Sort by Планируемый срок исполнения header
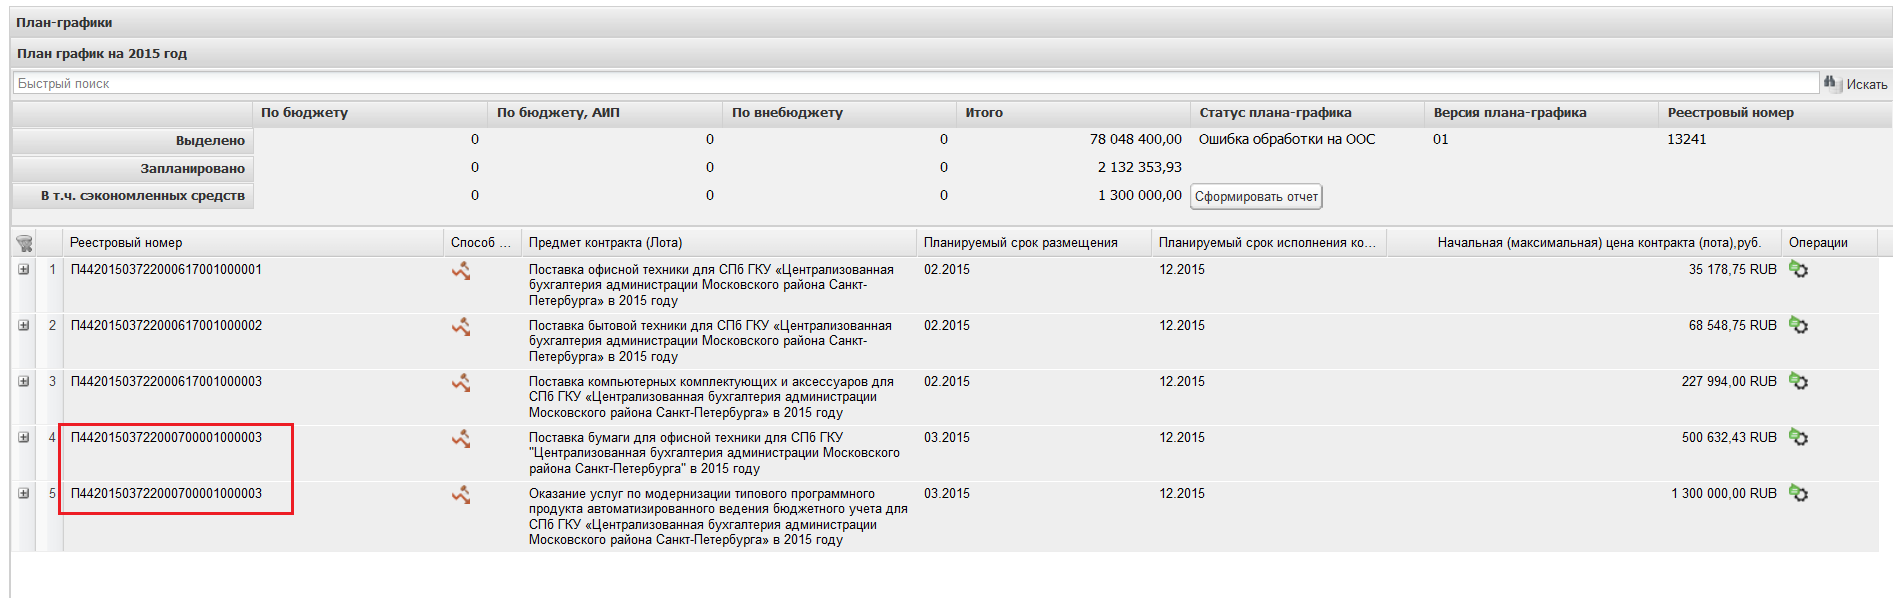1893x598 pixels. pyautogui.click(x=1267, y=243)
